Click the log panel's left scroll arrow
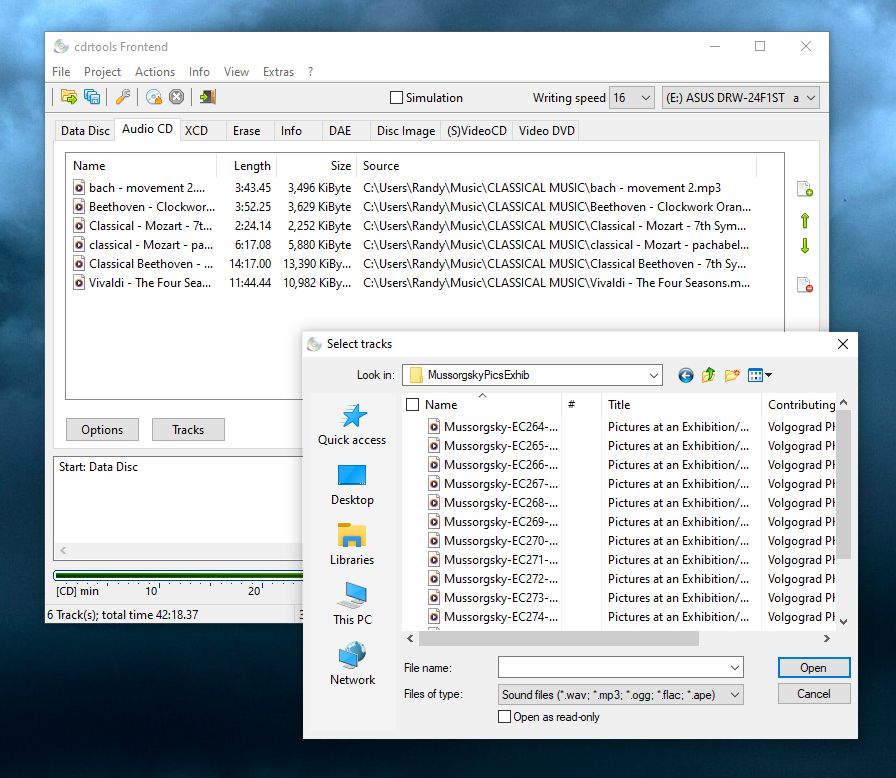896x778 pixels. pos(63,551)
